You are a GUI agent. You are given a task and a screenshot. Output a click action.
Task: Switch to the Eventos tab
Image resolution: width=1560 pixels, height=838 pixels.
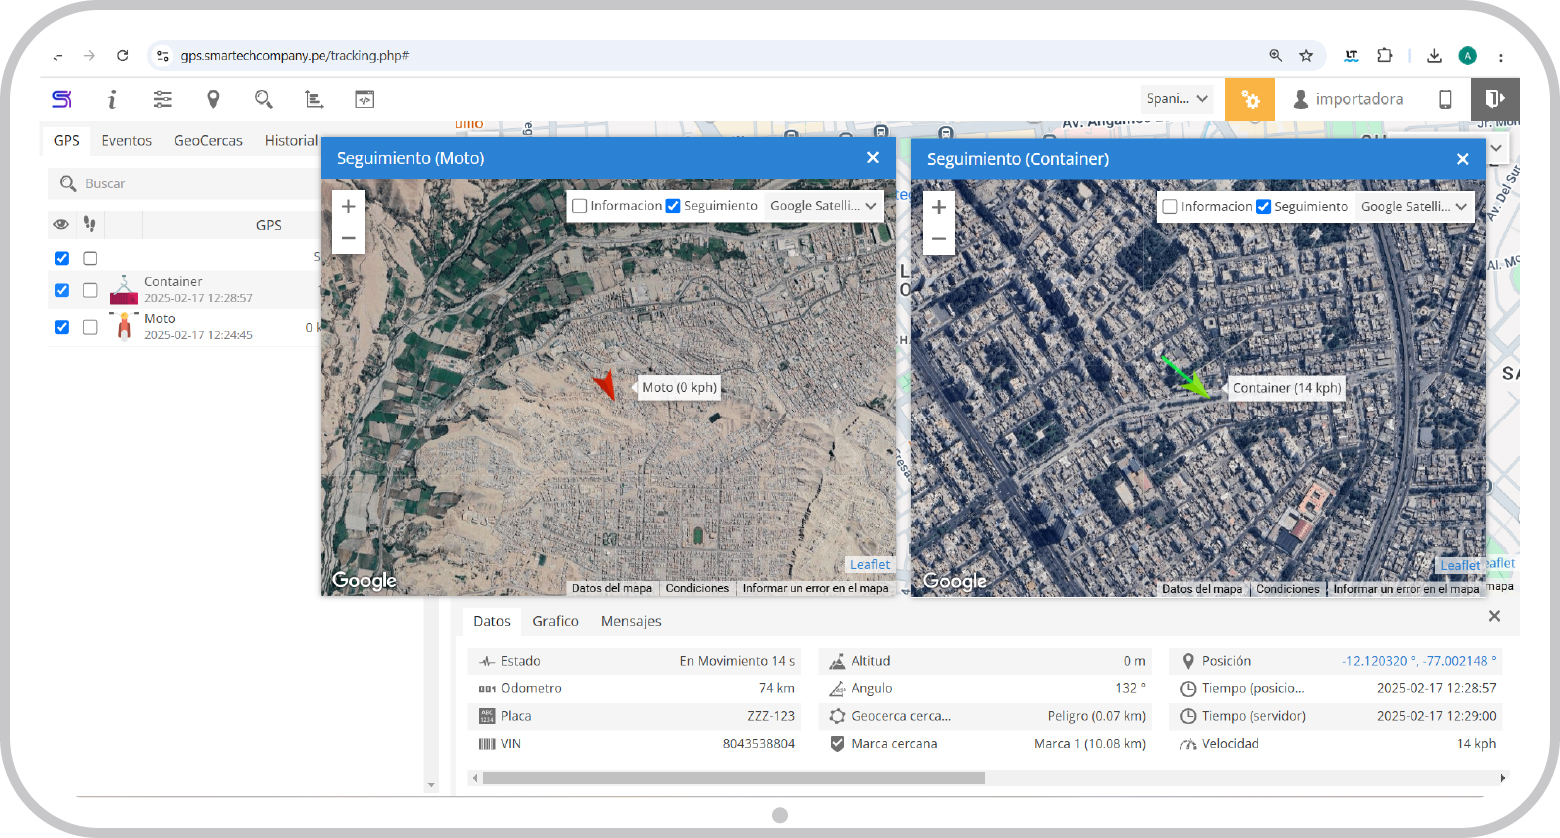[x=126, y=141]
